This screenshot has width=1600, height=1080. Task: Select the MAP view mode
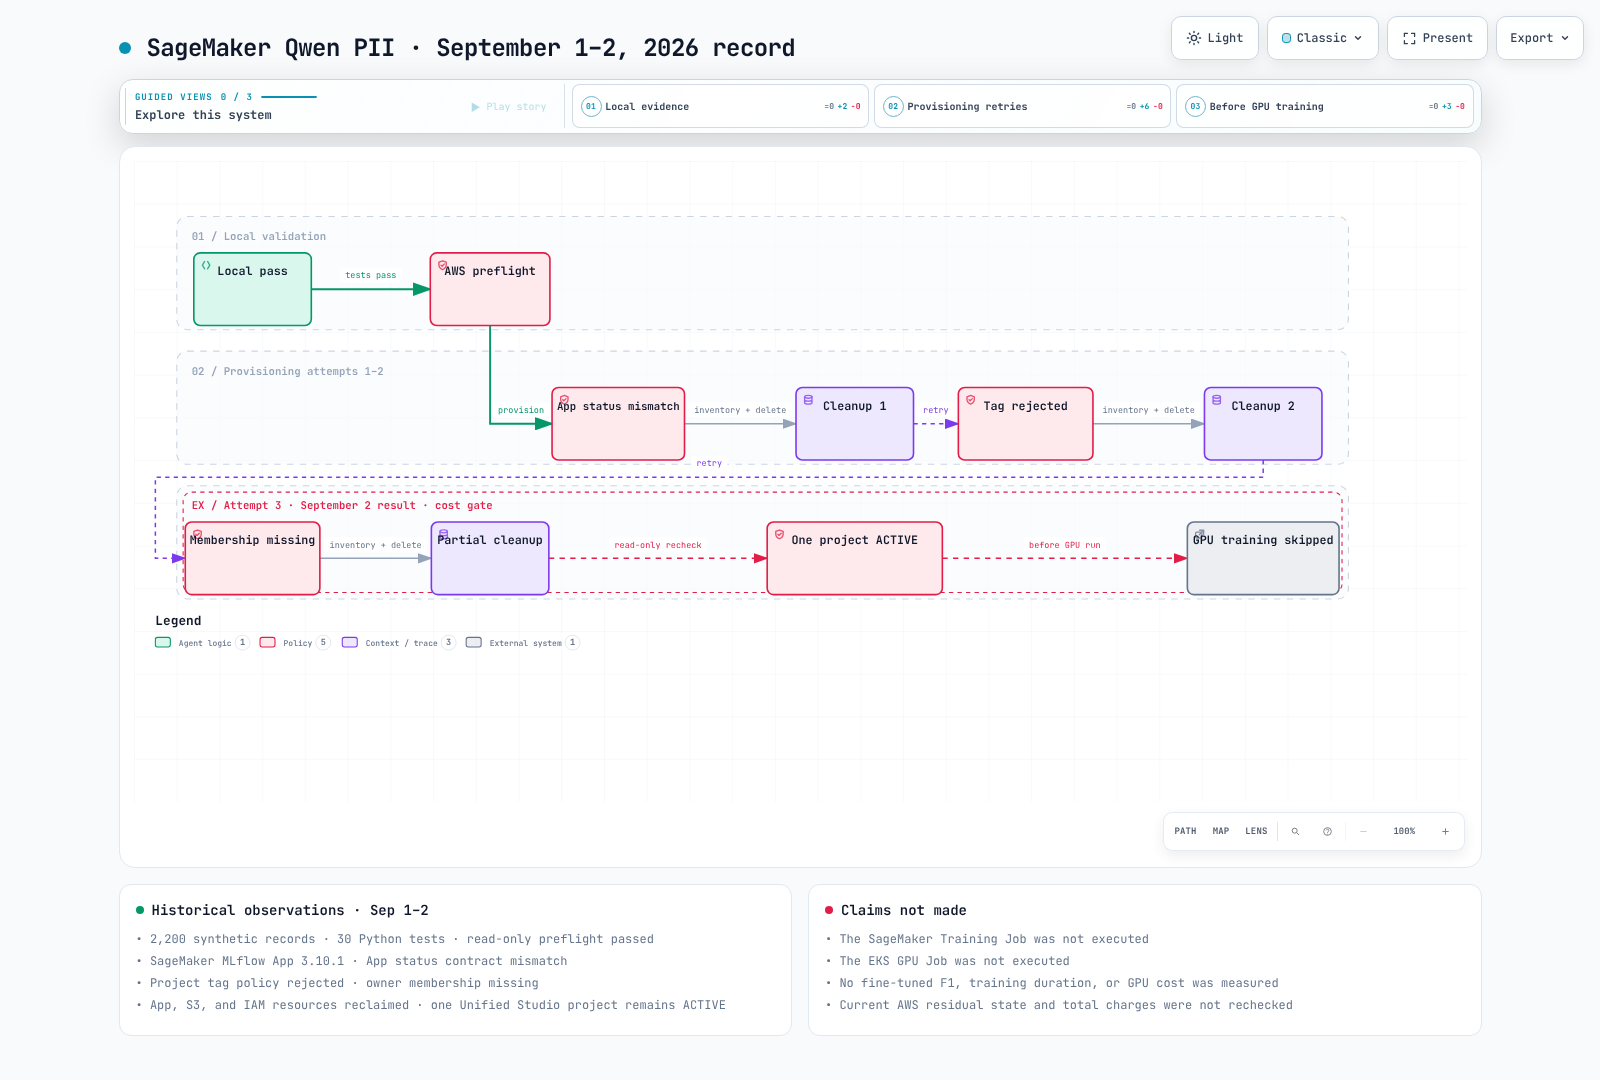tap(1221, 831)
